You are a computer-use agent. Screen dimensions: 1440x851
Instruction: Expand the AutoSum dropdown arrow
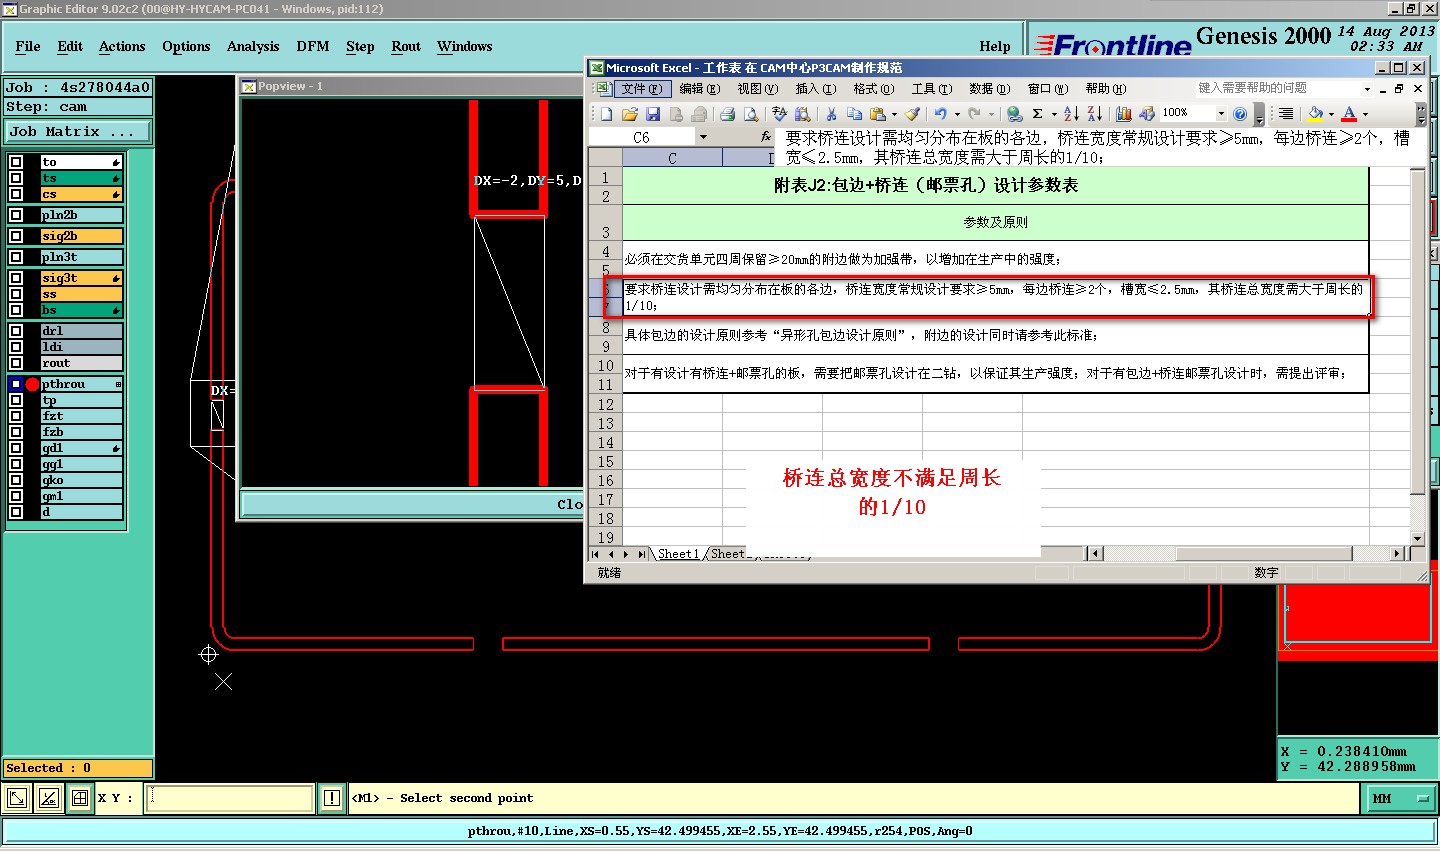[1054, 114]
